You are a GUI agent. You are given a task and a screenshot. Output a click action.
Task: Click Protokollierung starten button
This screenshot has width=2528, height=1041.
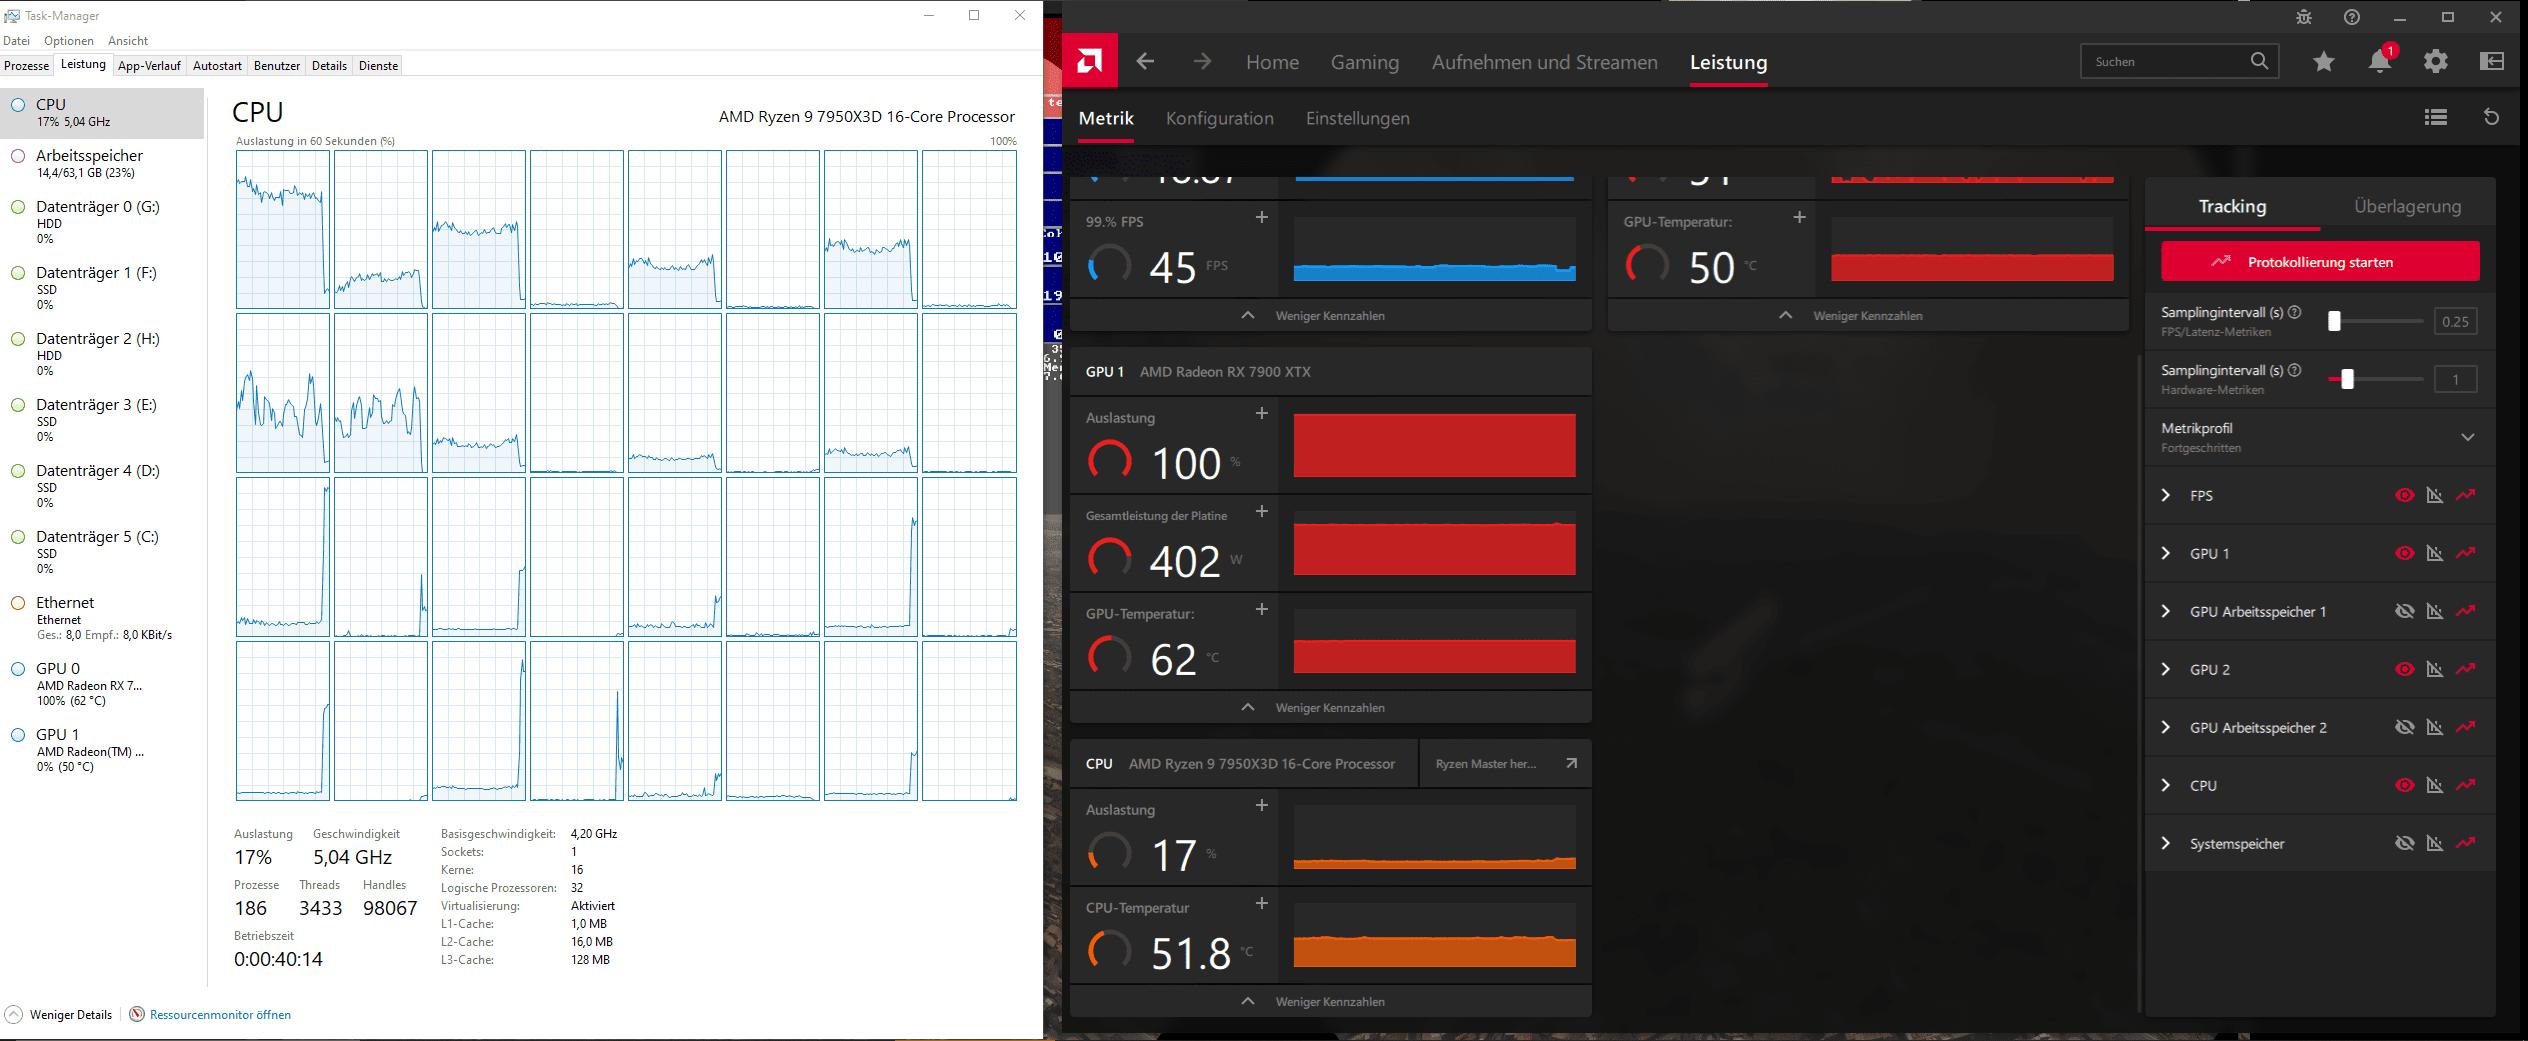(2320, 262)
